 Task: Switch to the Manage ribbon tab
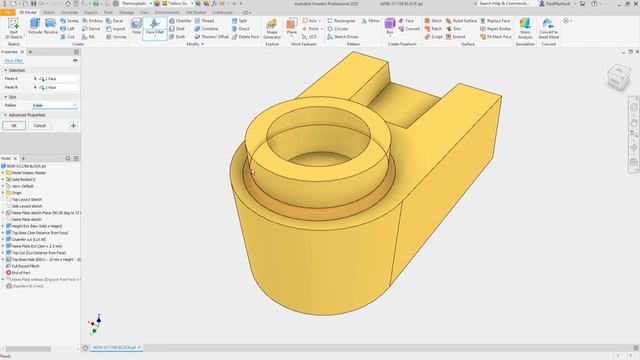(126, 13)
